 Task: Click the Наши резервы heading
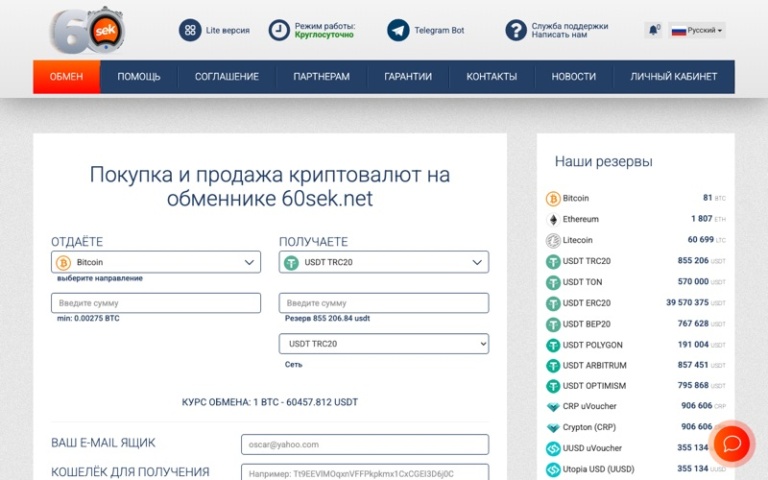[603, 162]
